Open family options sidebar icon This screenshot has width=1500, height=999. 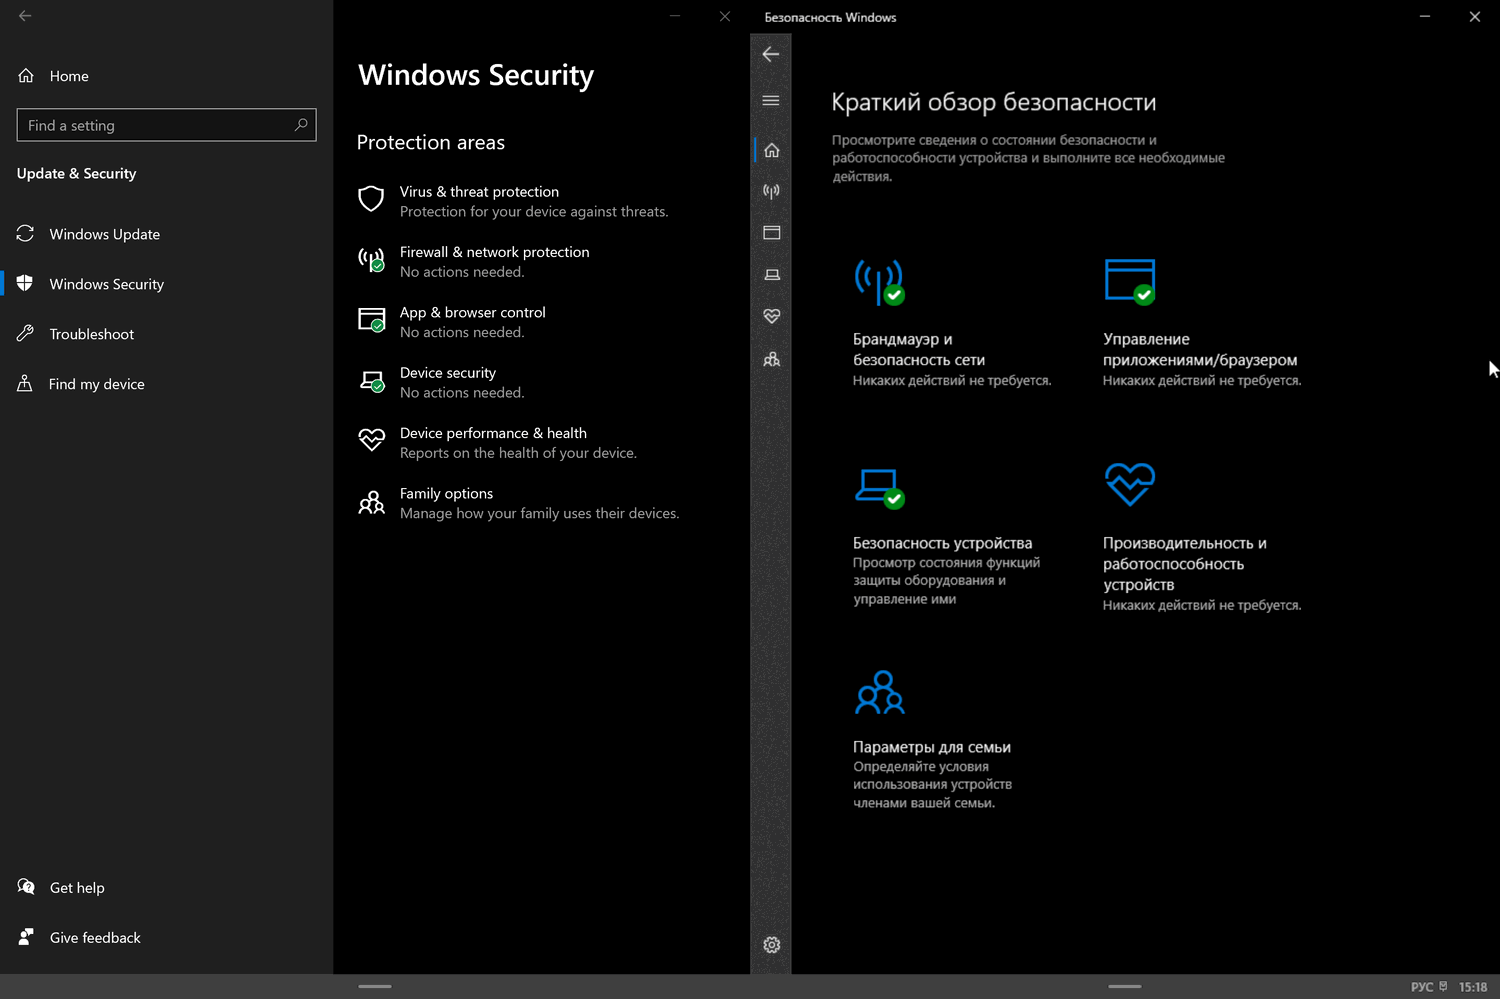tap(771, 359)
